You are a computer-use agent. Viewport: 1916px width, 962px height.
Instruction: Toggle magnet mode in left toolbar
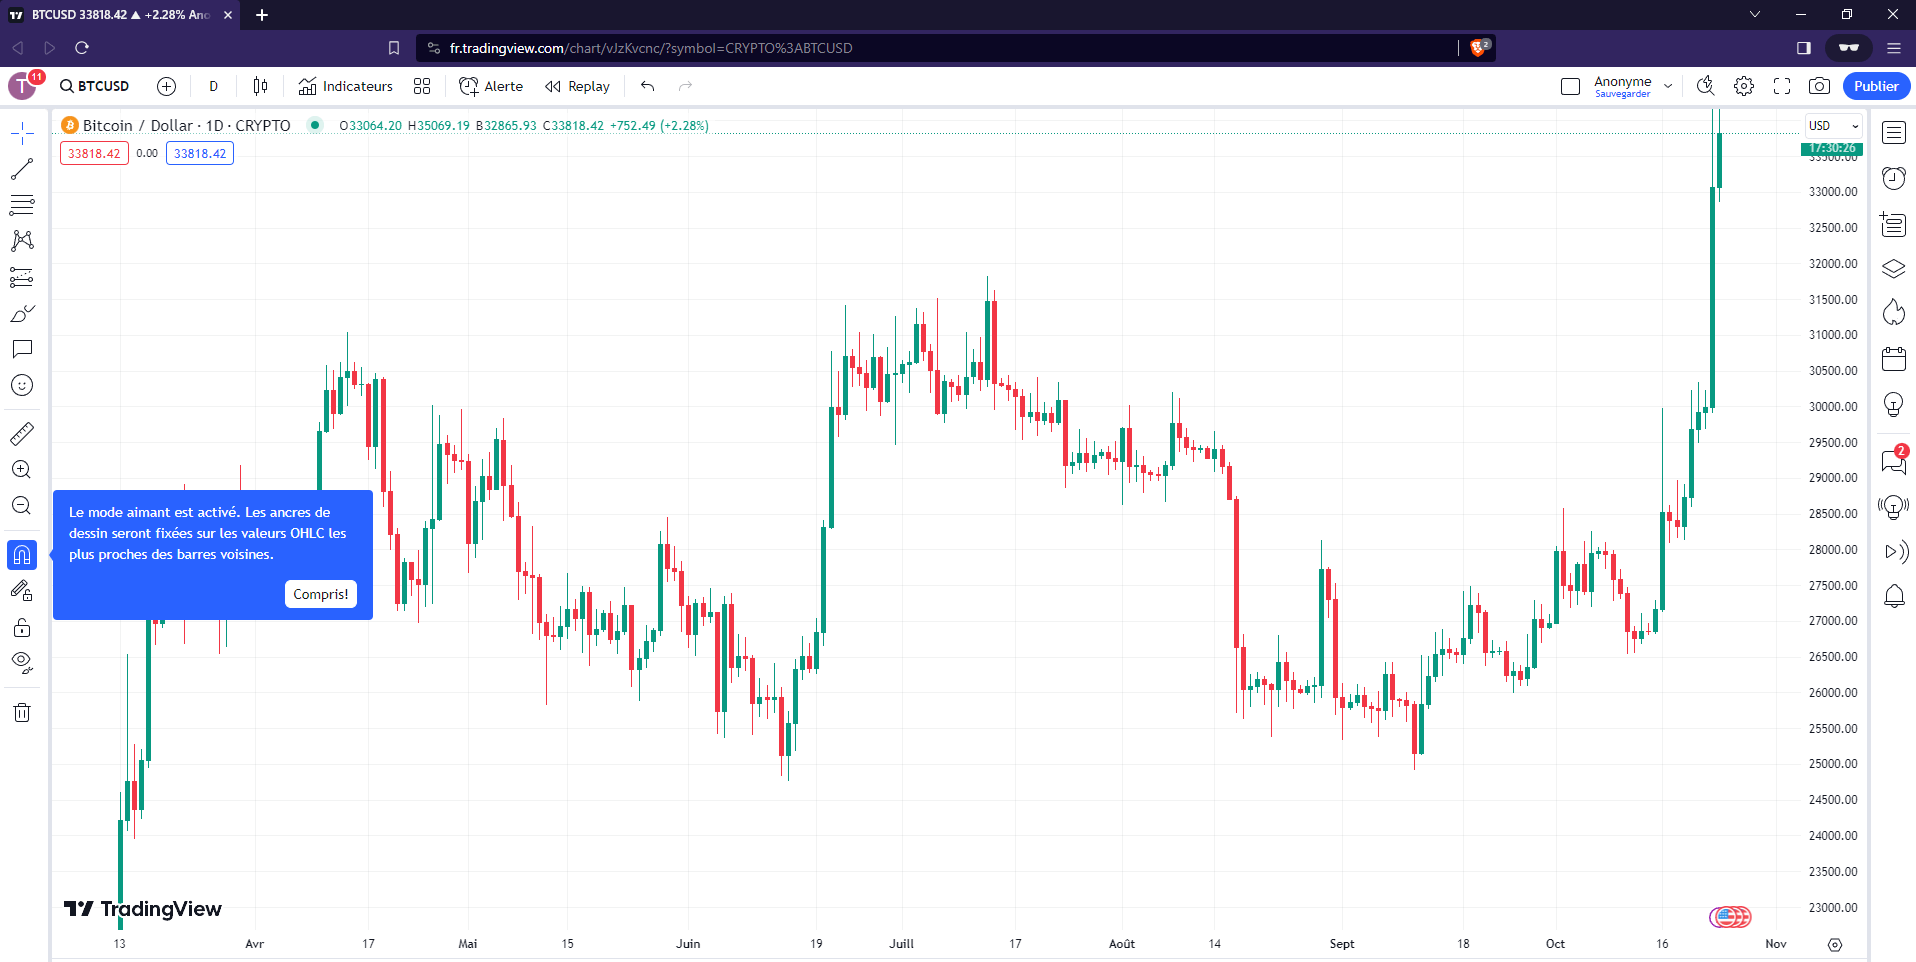pos(22,555)
